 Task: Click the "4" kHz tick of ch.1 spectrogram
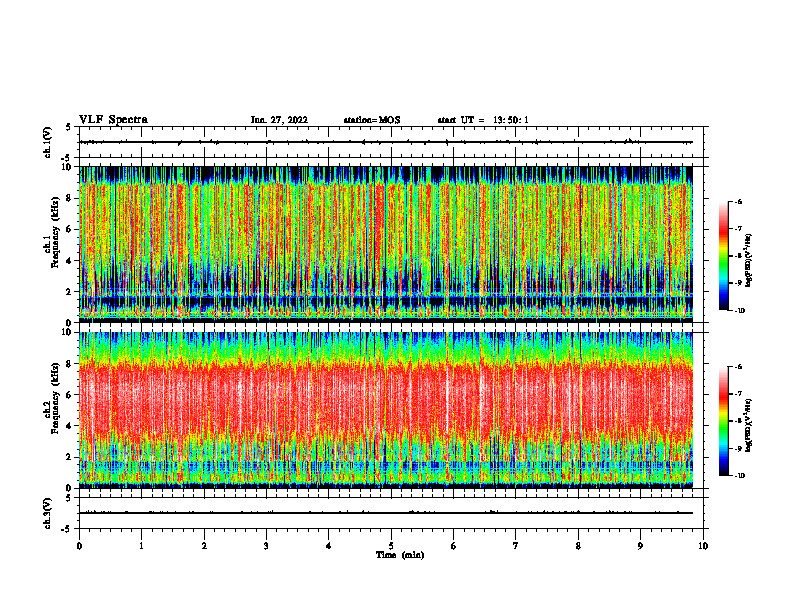70,261
